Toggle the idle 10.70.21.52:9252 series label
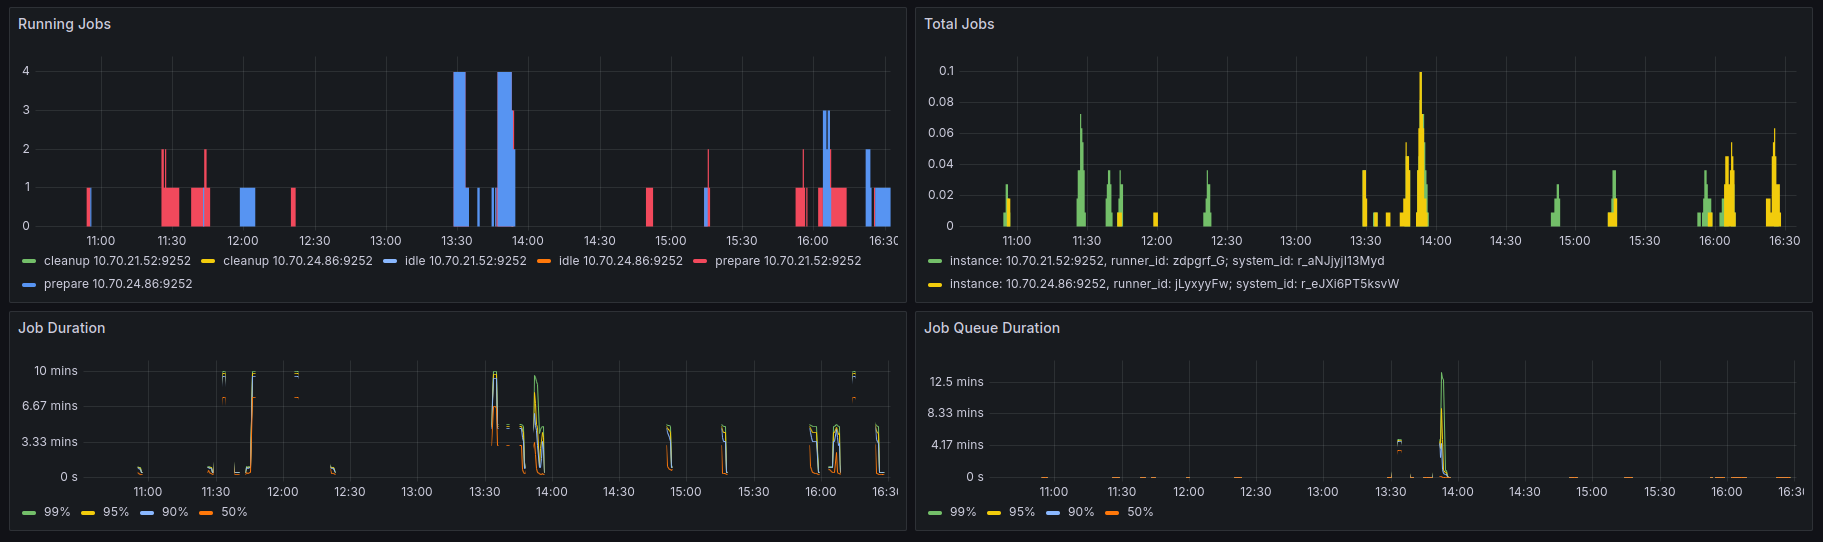Viewport: 1823px width, 542px height. [x=465, y=261]
